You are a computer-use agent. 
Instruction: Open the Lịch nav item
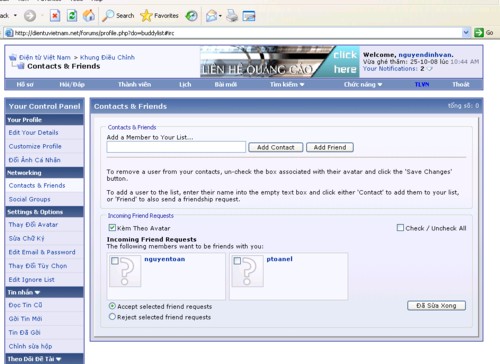pyautogui.click(x=185, y=85)
